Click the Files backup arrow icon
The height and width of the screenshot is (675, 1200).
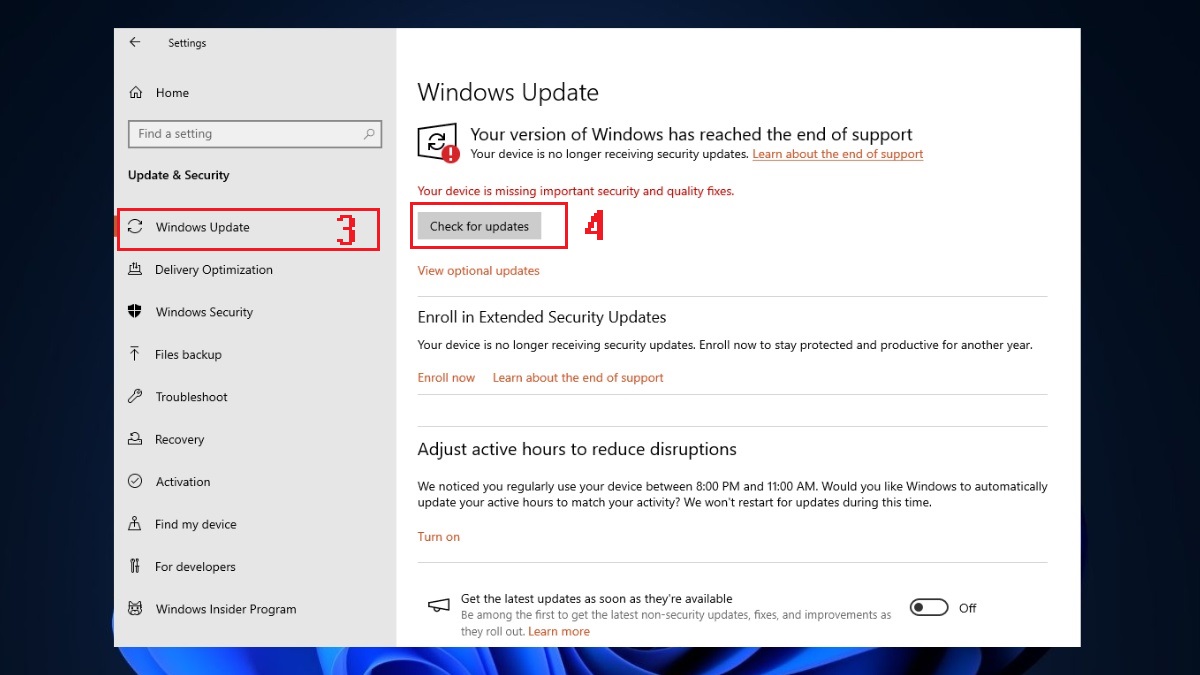(x=135, y=354)
